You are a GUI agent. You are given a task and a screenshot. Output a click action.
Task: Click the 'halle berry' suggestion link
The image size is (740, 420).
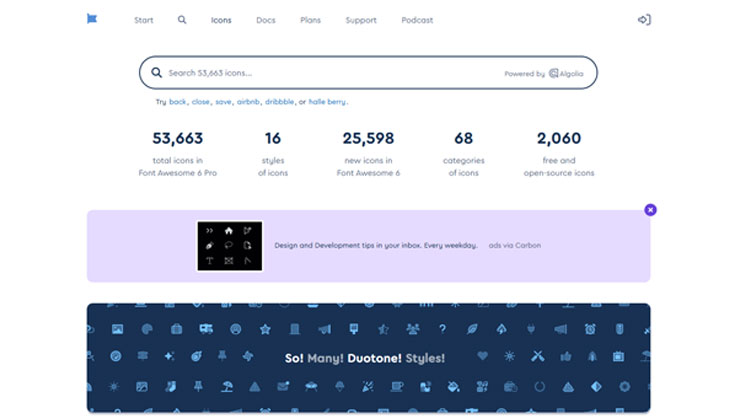tap(328, 102)
